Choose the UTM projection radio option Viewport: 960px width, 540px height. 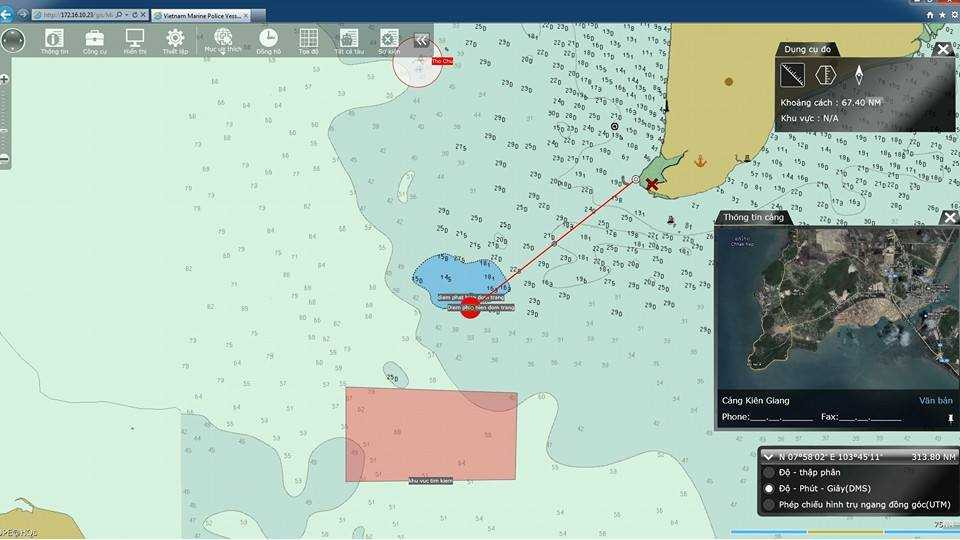click(768, 505)
